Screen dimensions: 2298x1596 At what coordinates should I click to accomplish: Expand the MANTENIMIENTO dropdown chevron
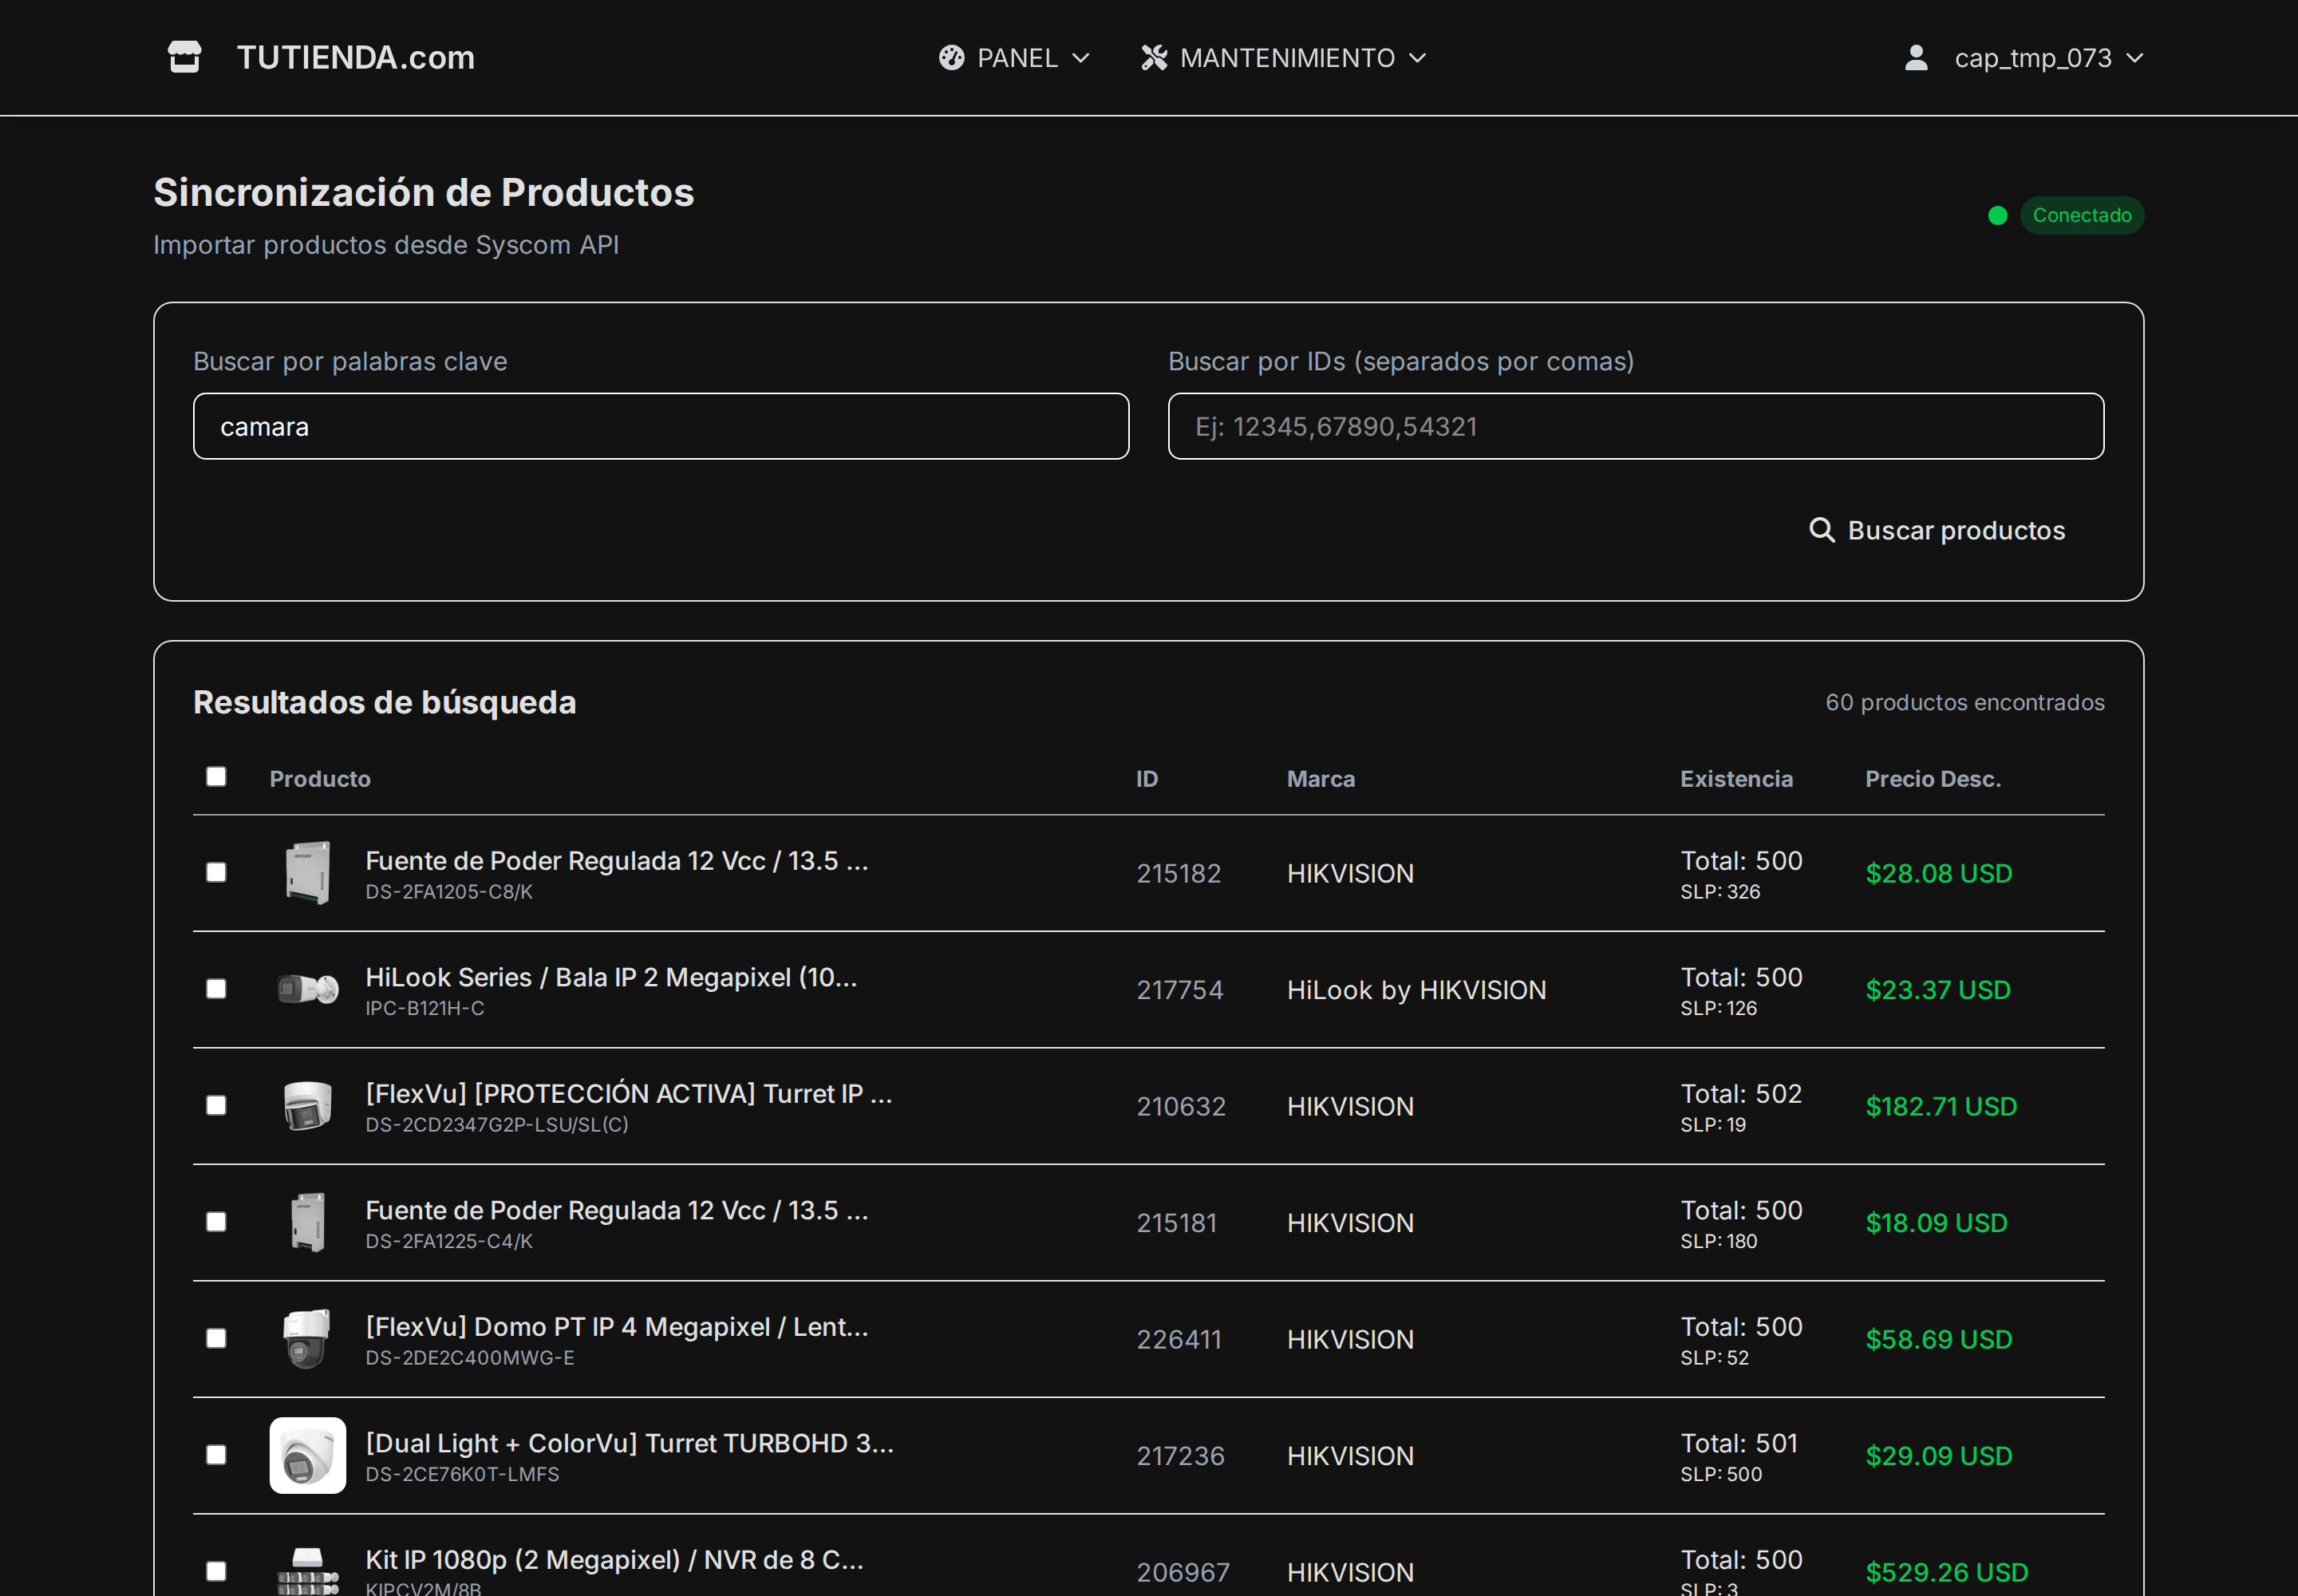point(1417,58)
